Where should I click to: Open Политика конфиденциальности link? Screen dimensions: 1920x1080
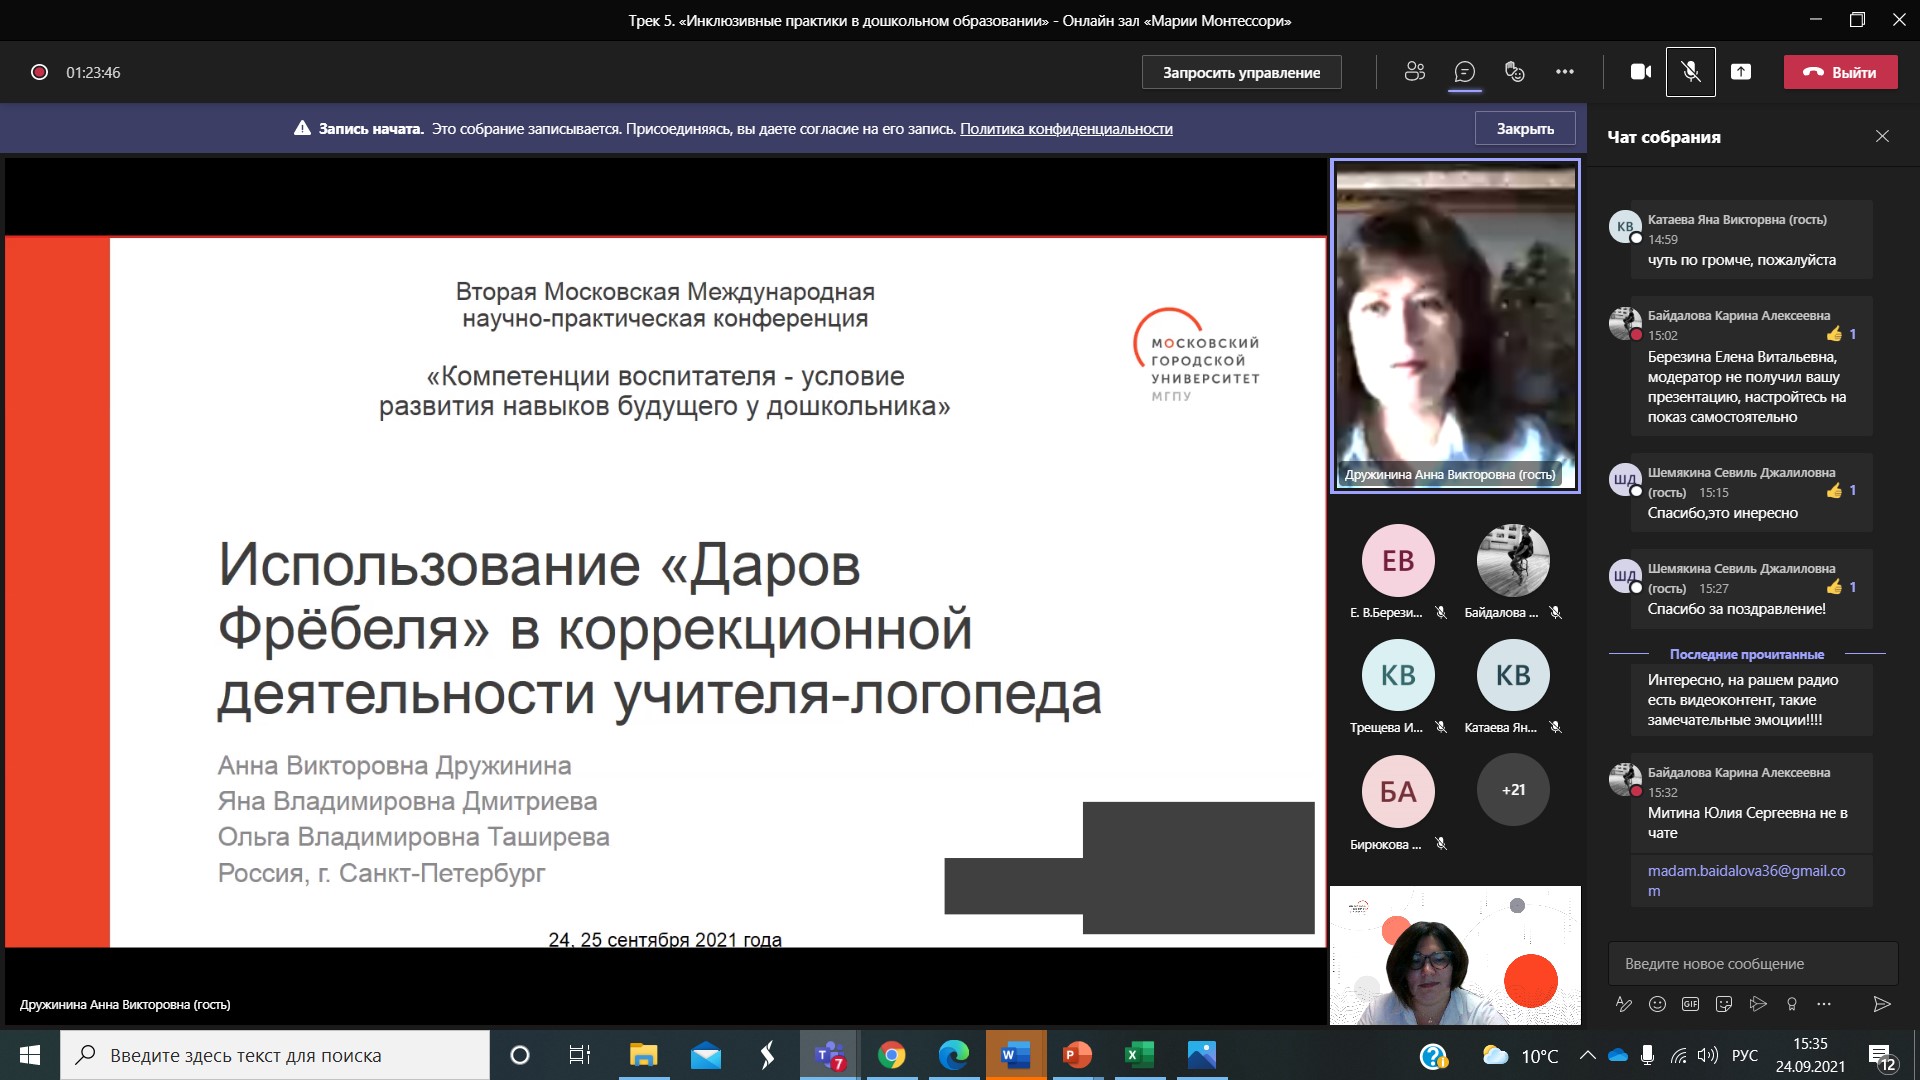[1066, 129]
